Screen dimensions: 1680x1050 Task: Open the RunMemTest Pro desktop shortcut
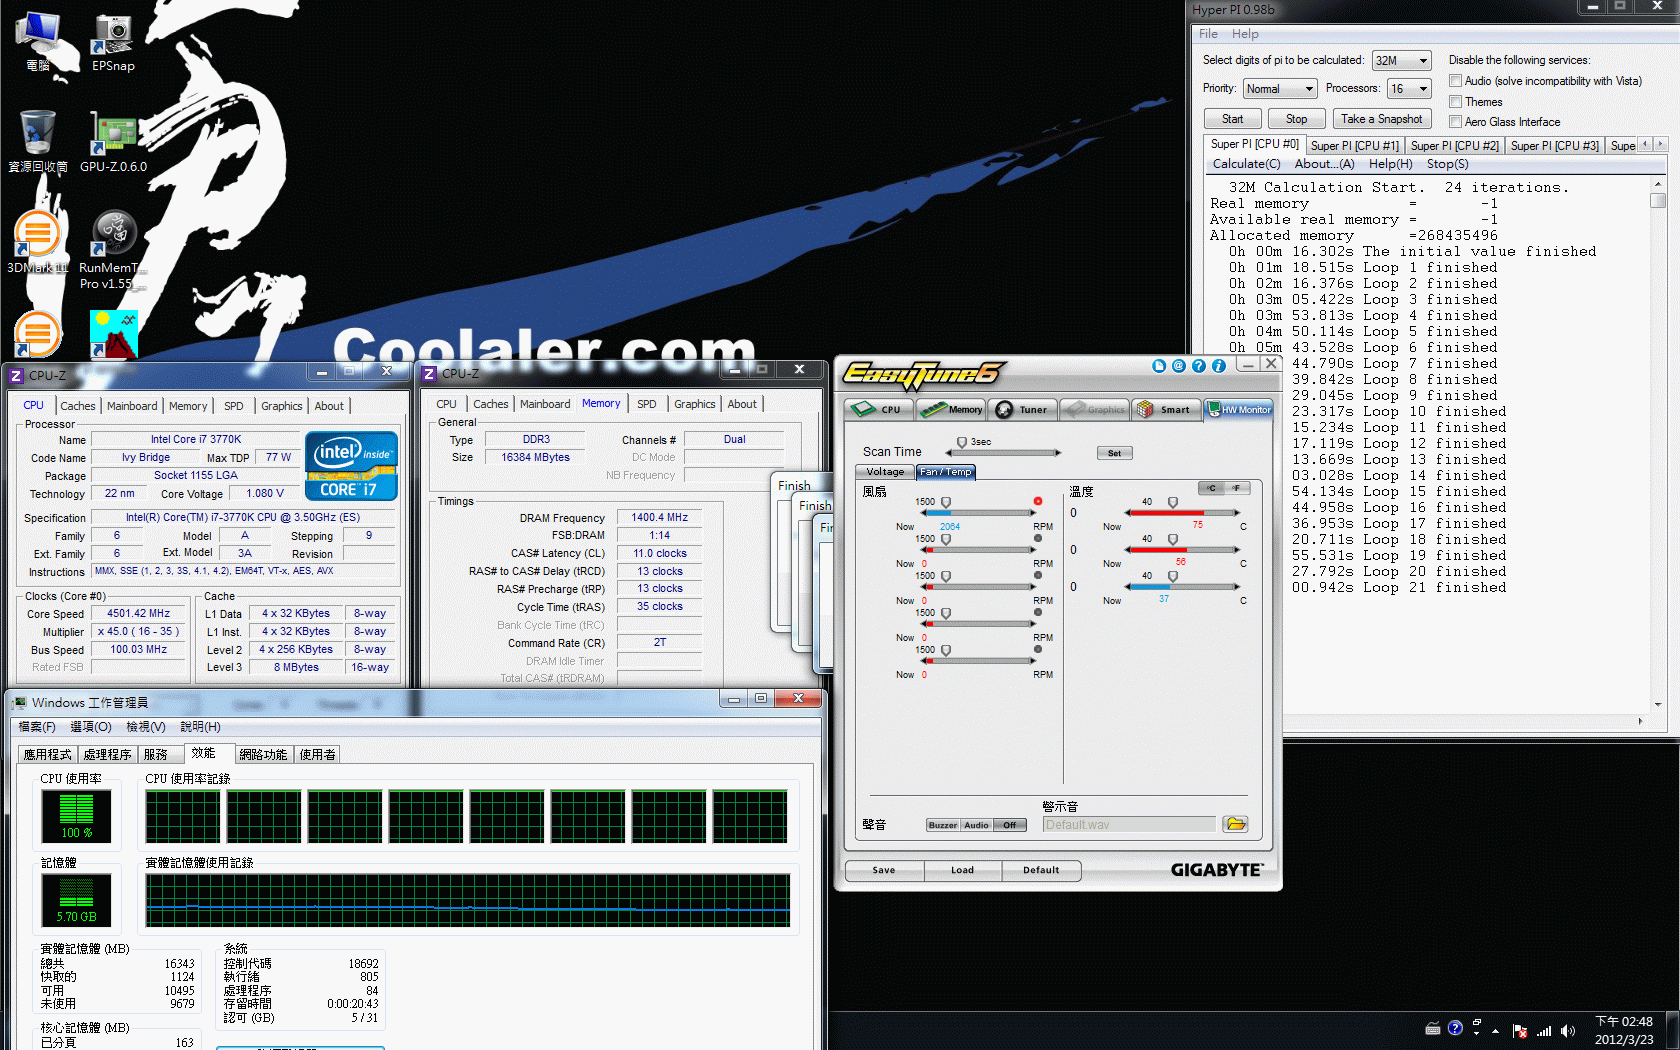[x=113, y=250]
